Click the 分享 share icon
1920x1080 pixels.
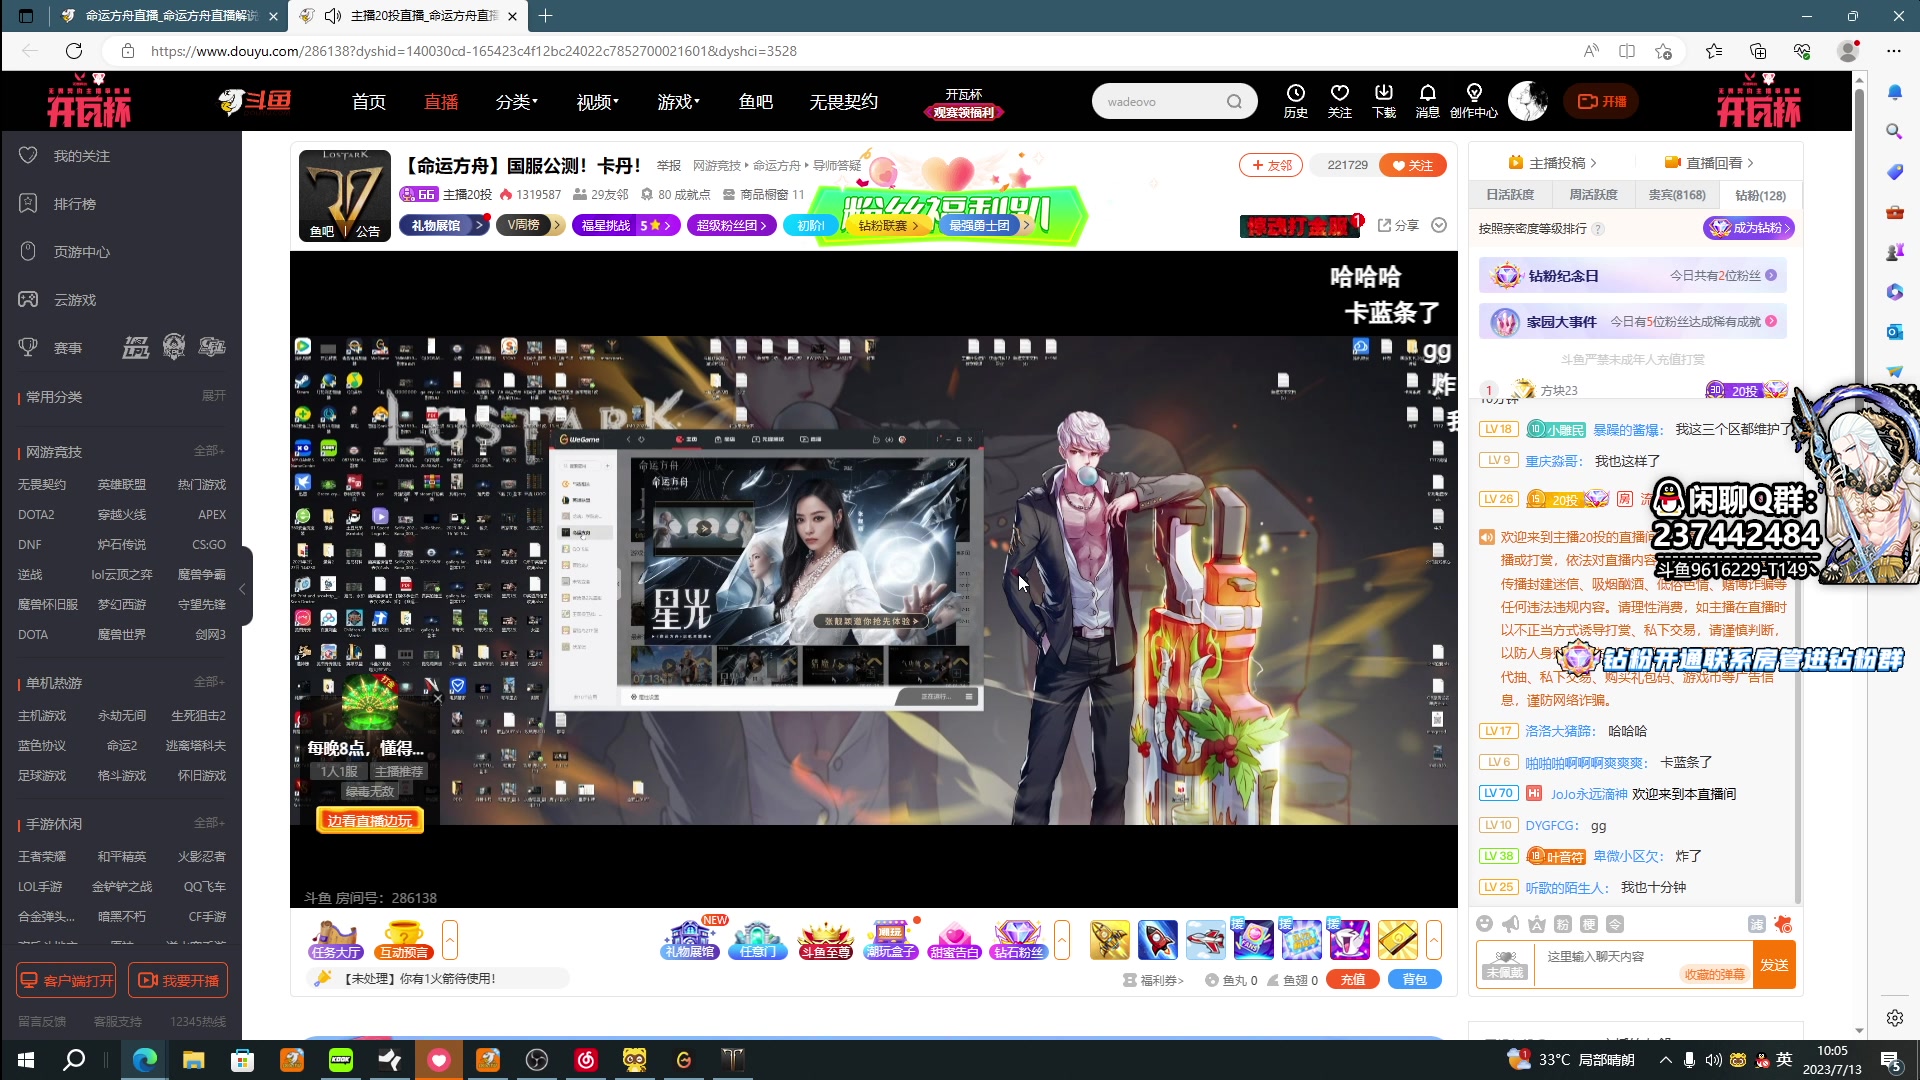[x=1398, y=225]
